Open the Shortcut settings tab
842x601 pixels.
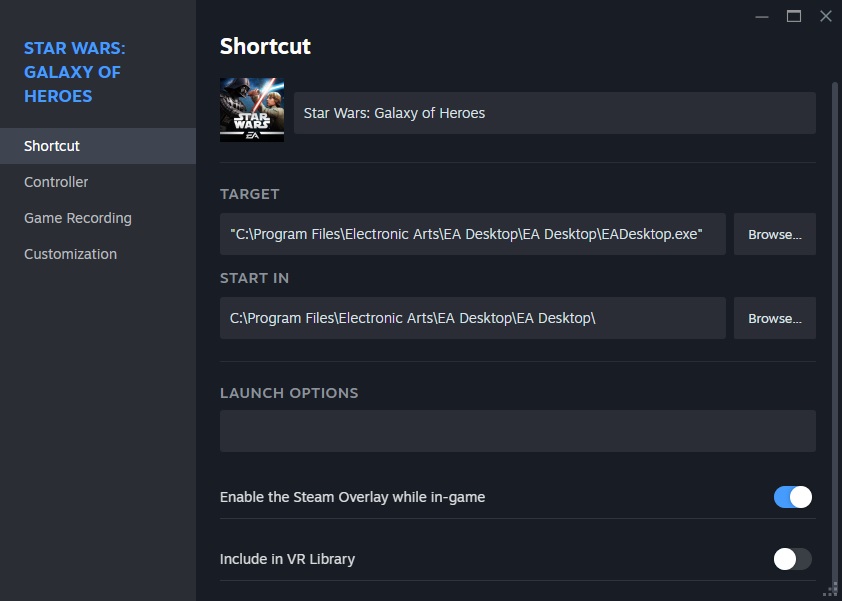pos(52,146)
